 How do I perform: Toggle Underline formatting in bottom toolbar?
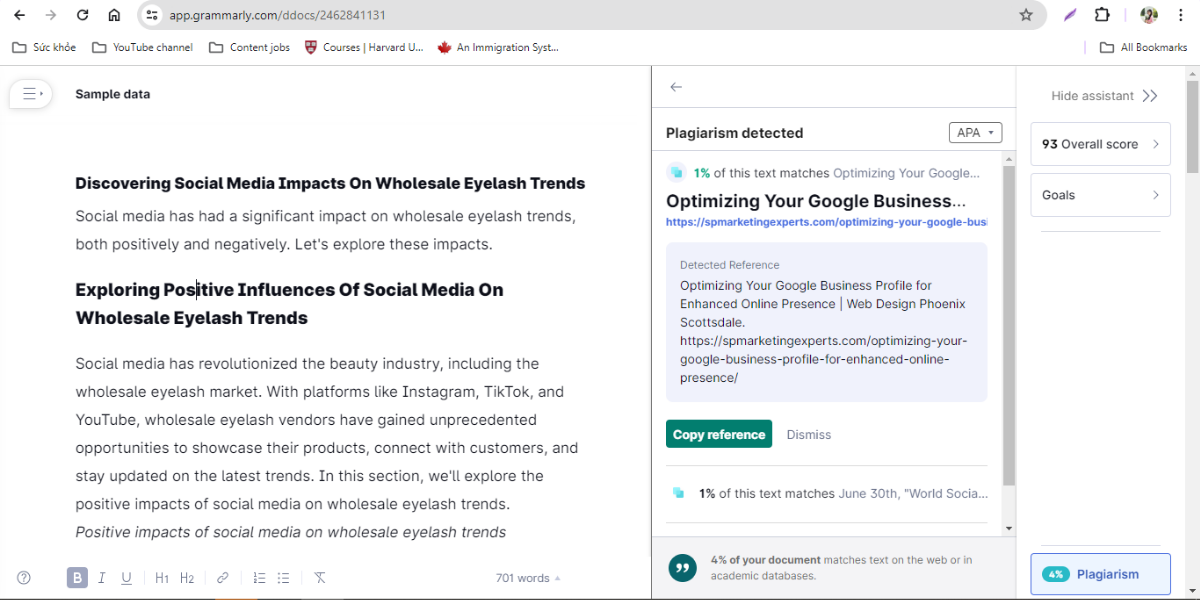click(126, 578)
